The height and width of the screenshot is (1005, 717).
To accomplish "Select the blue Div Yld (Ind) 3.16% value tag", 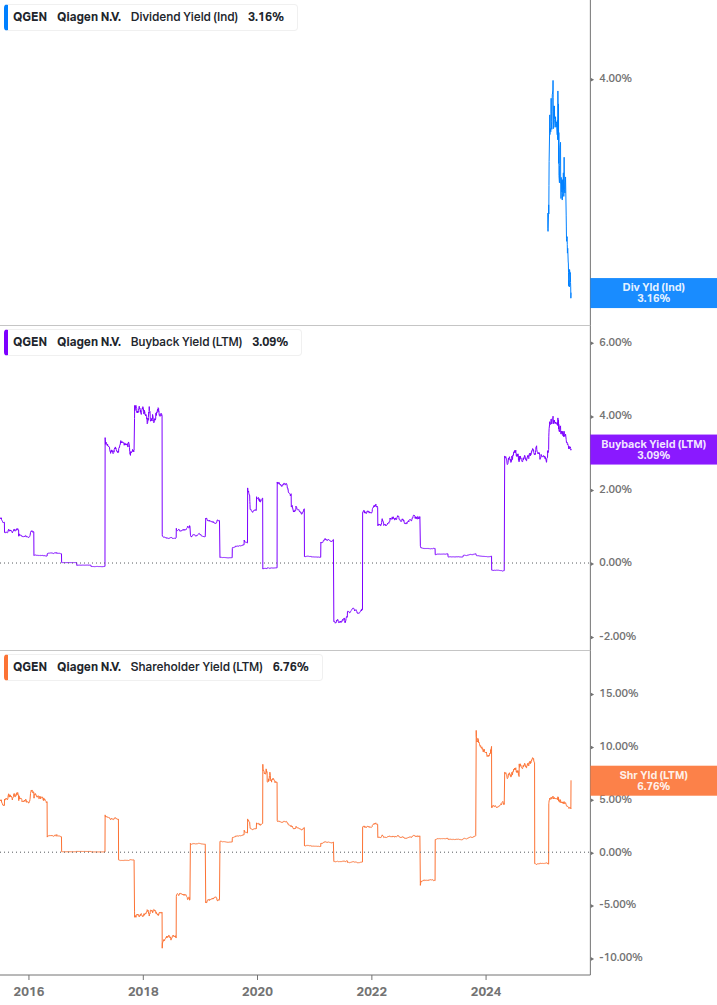I will pyautogui.click(x=654, y=293).
